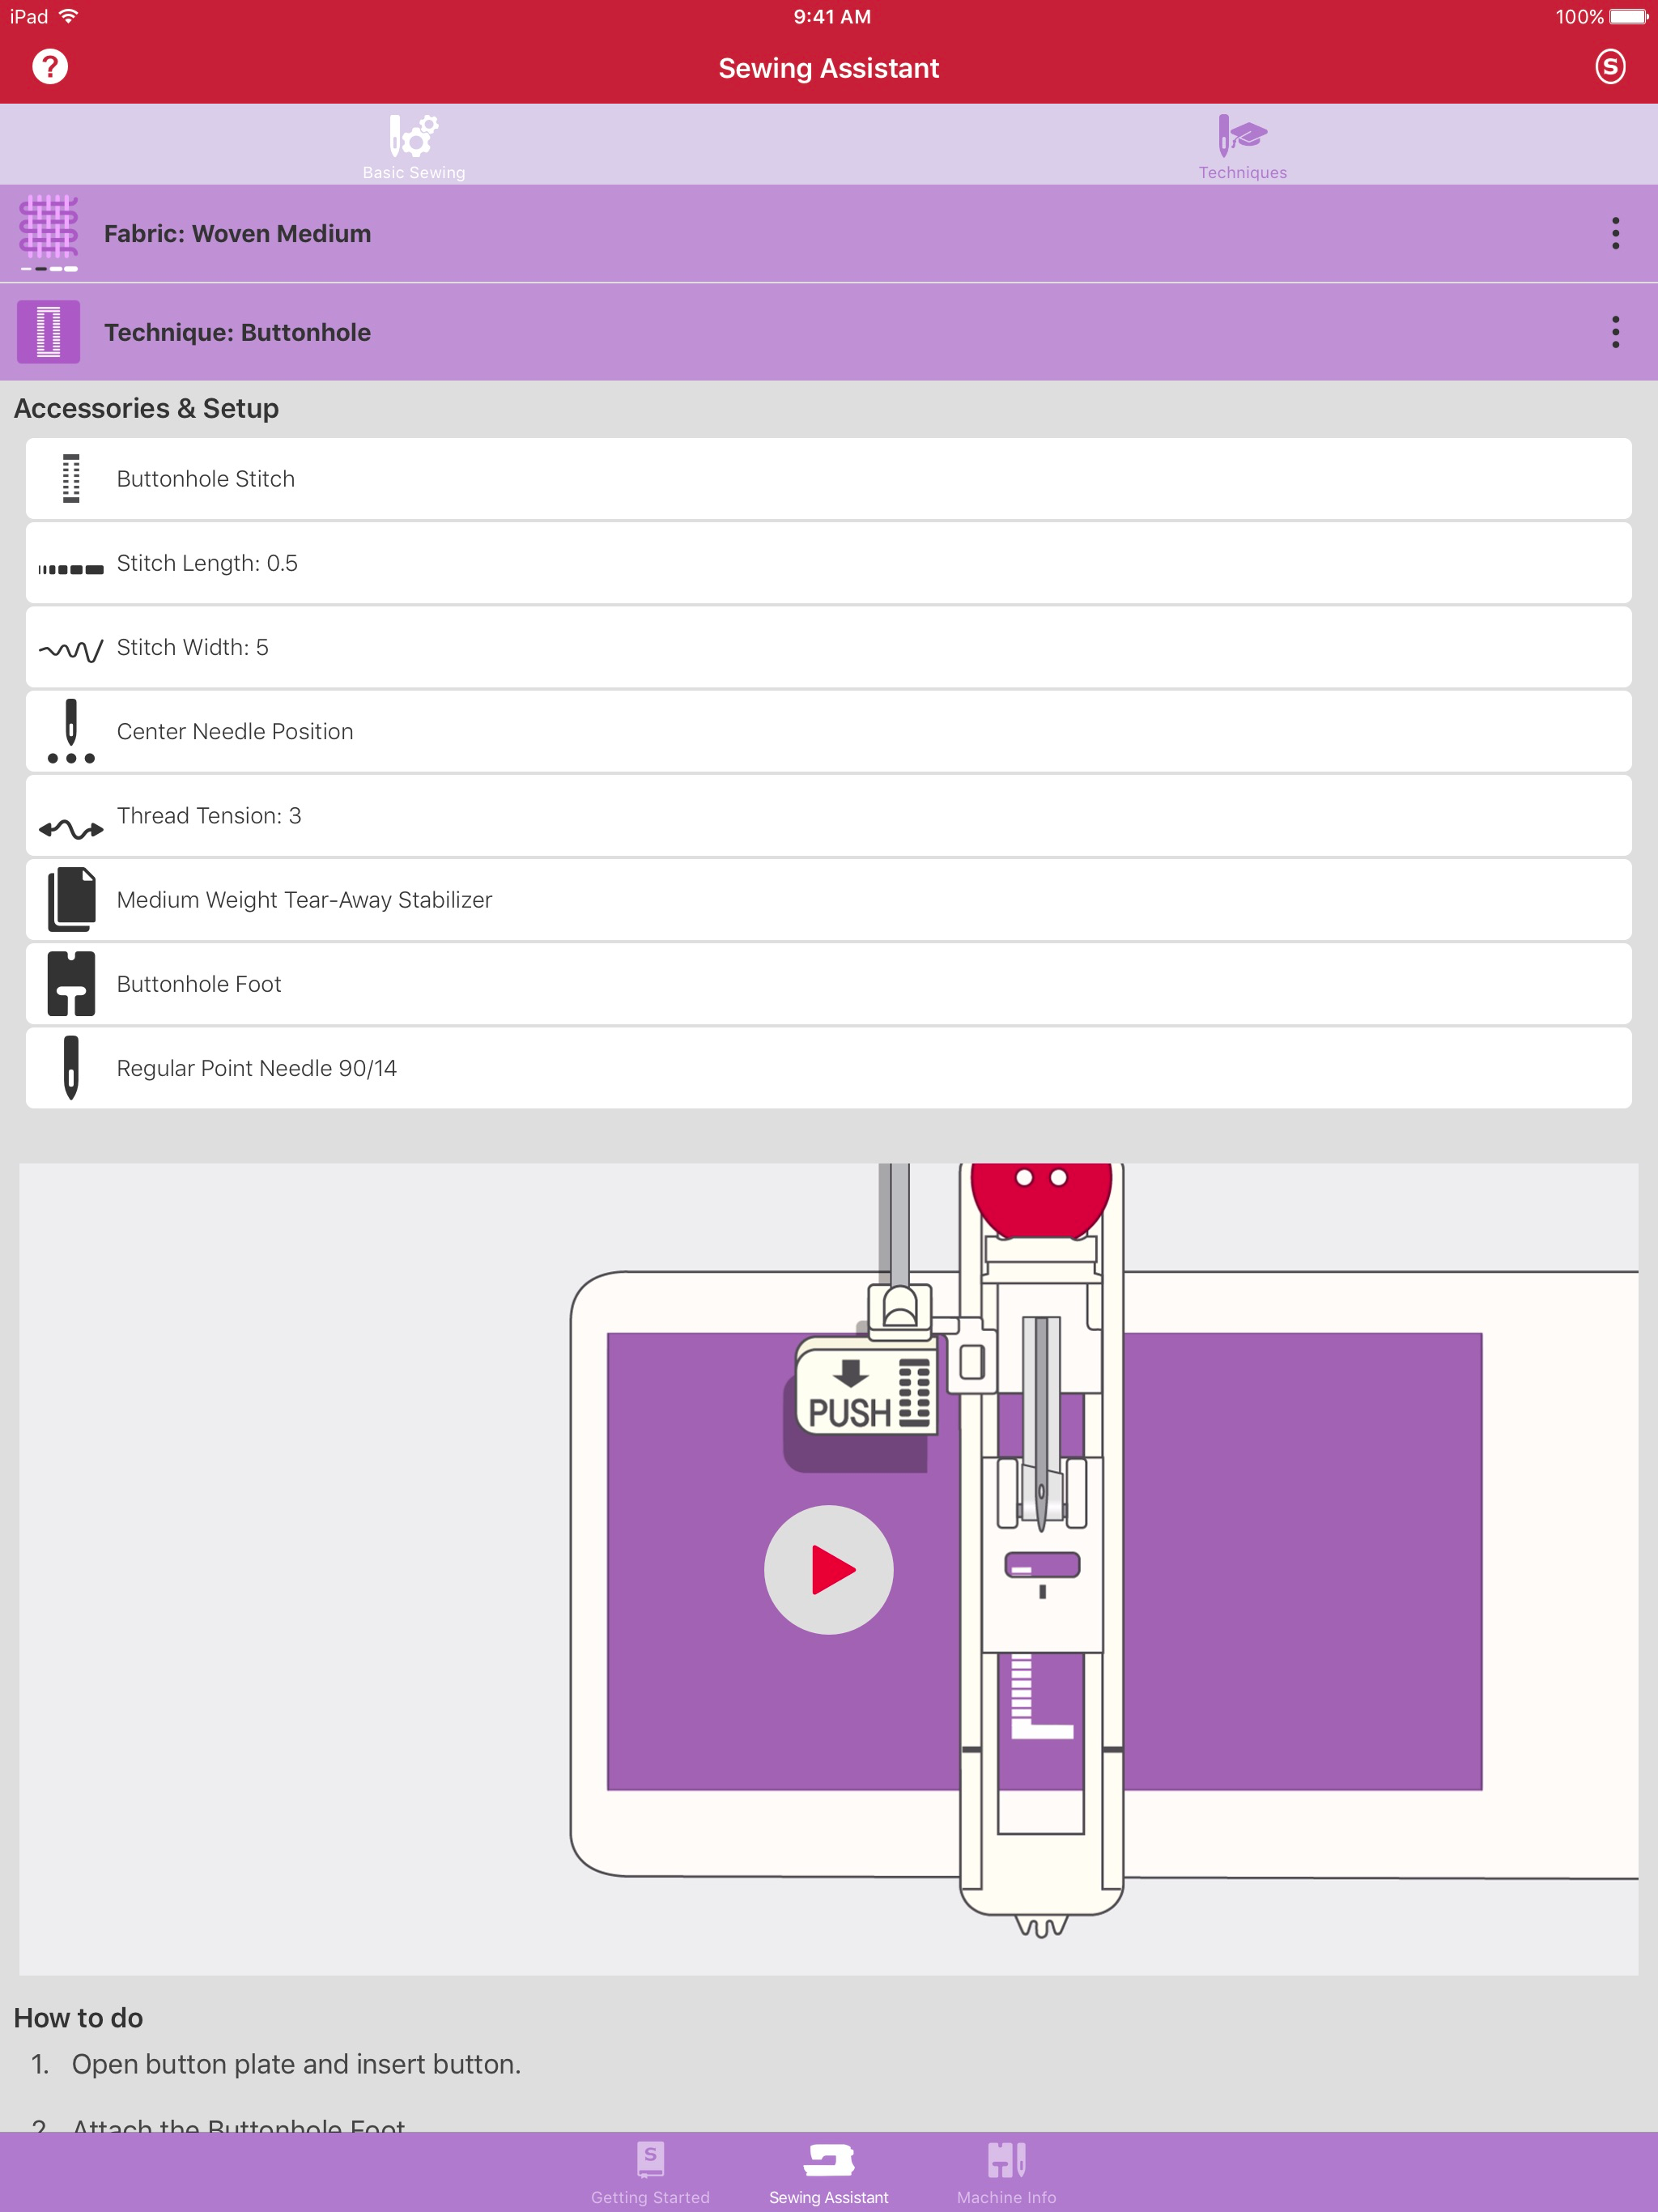Select Regular Point Needle 90/14 text

[x=257, y=1068]
